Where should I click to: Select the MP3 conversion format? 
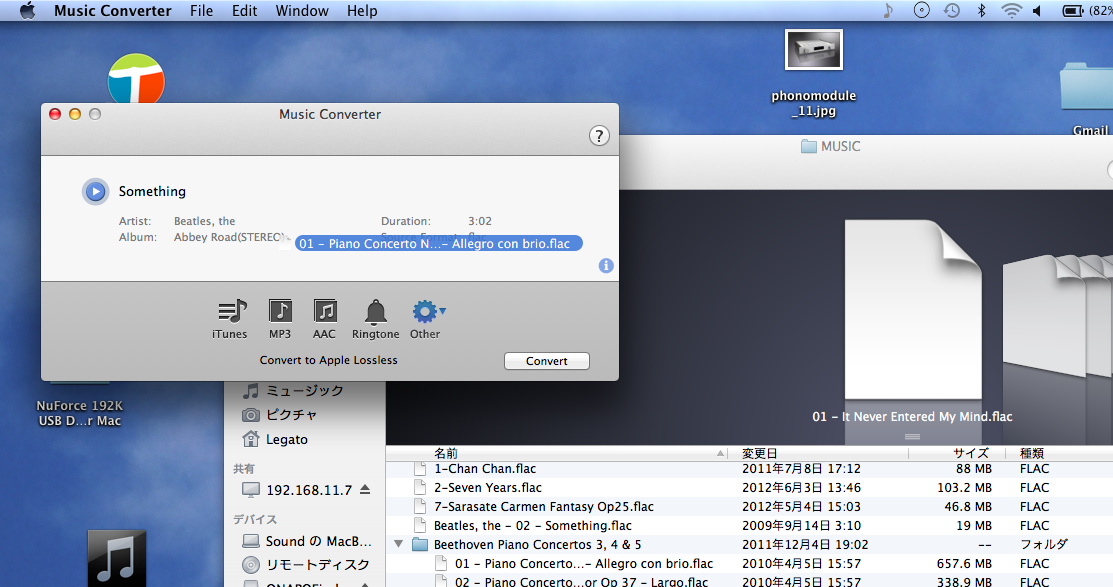(280, 319)
